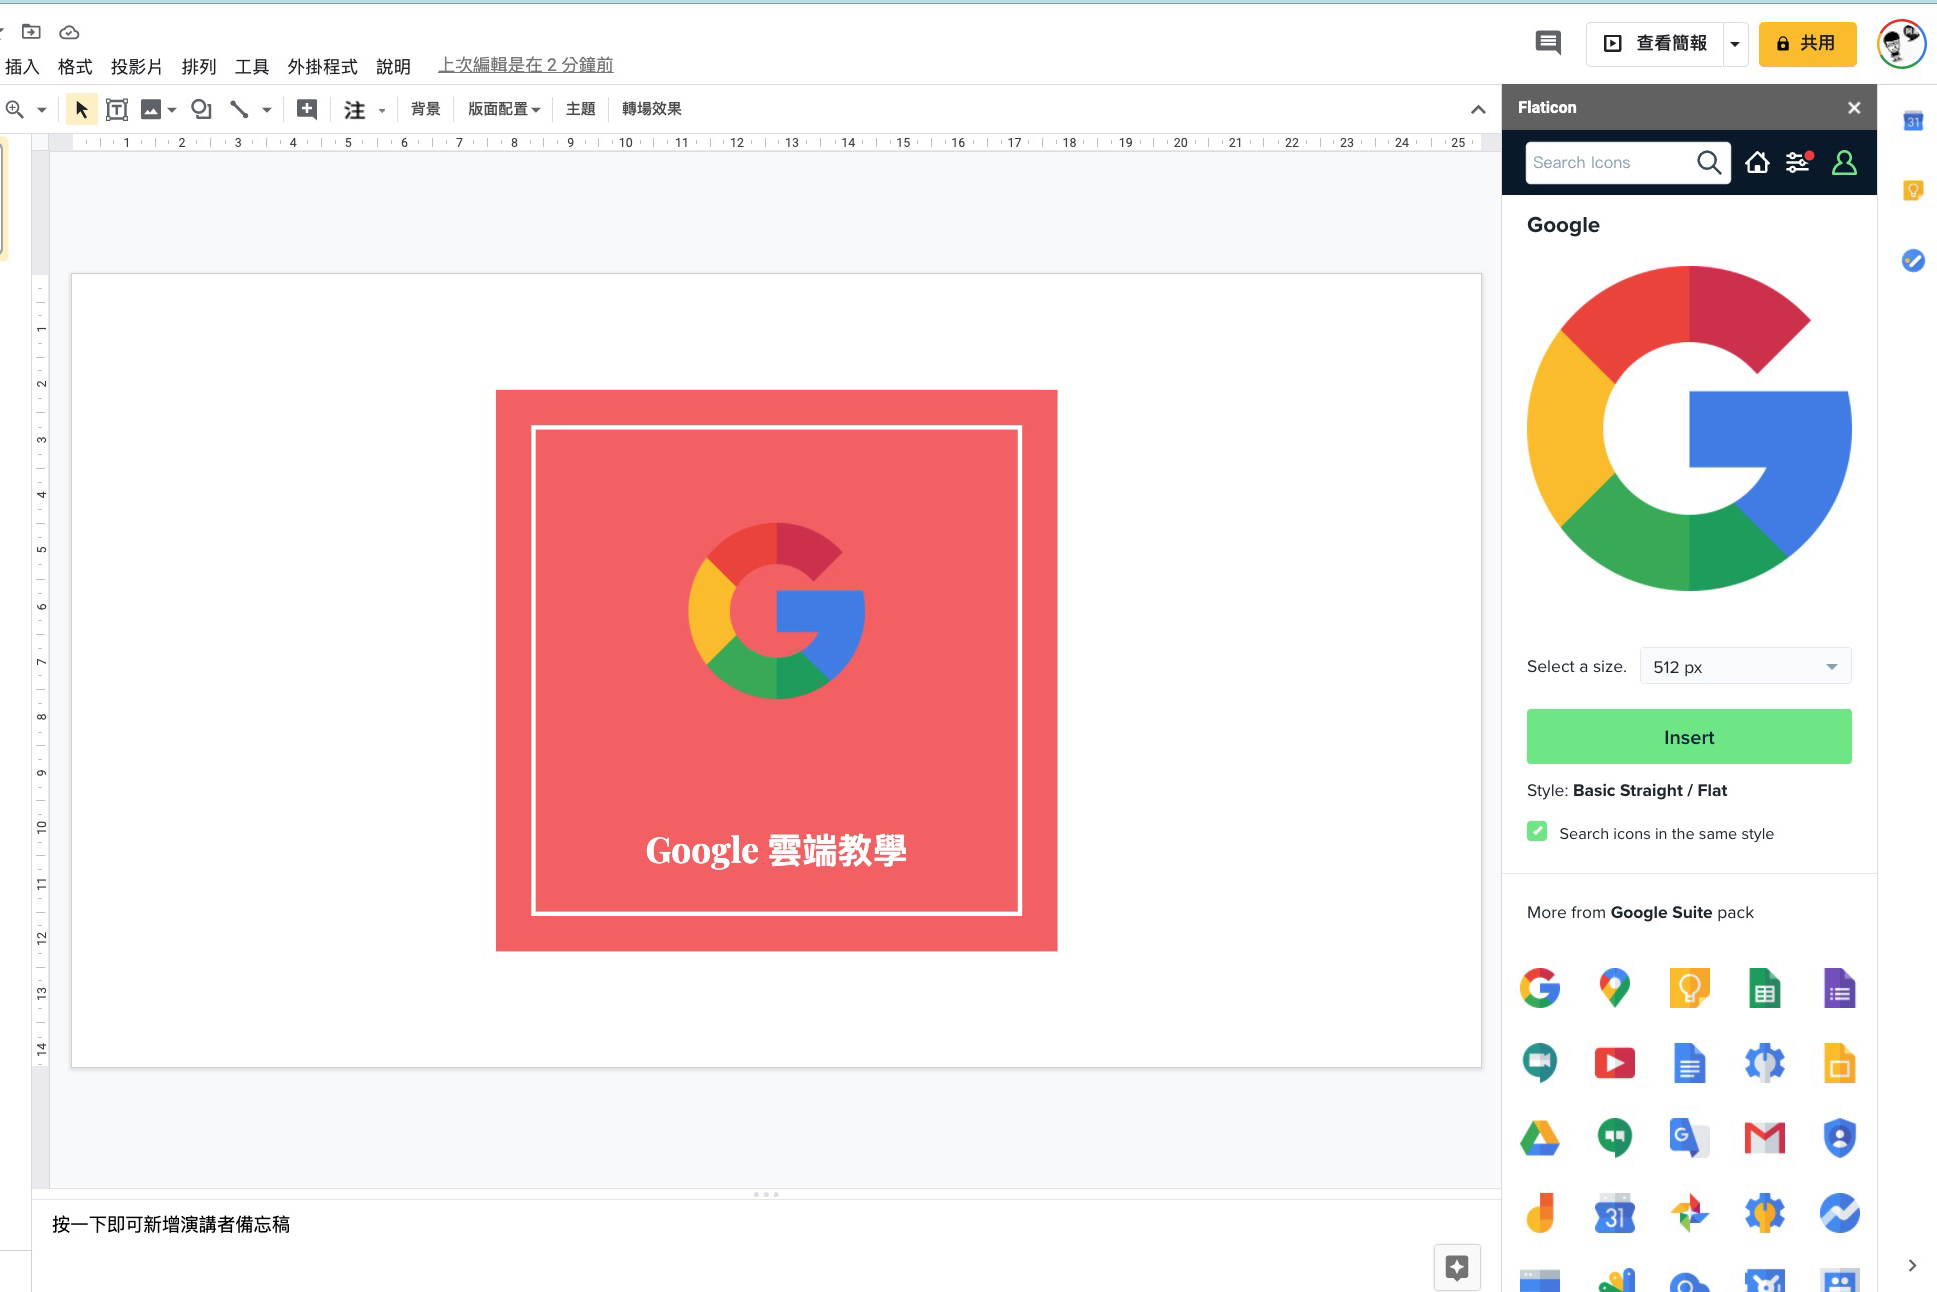1937x1292 pixels.
Task: Click the yellow 共用 share button
Action: tap(1807, 43)
